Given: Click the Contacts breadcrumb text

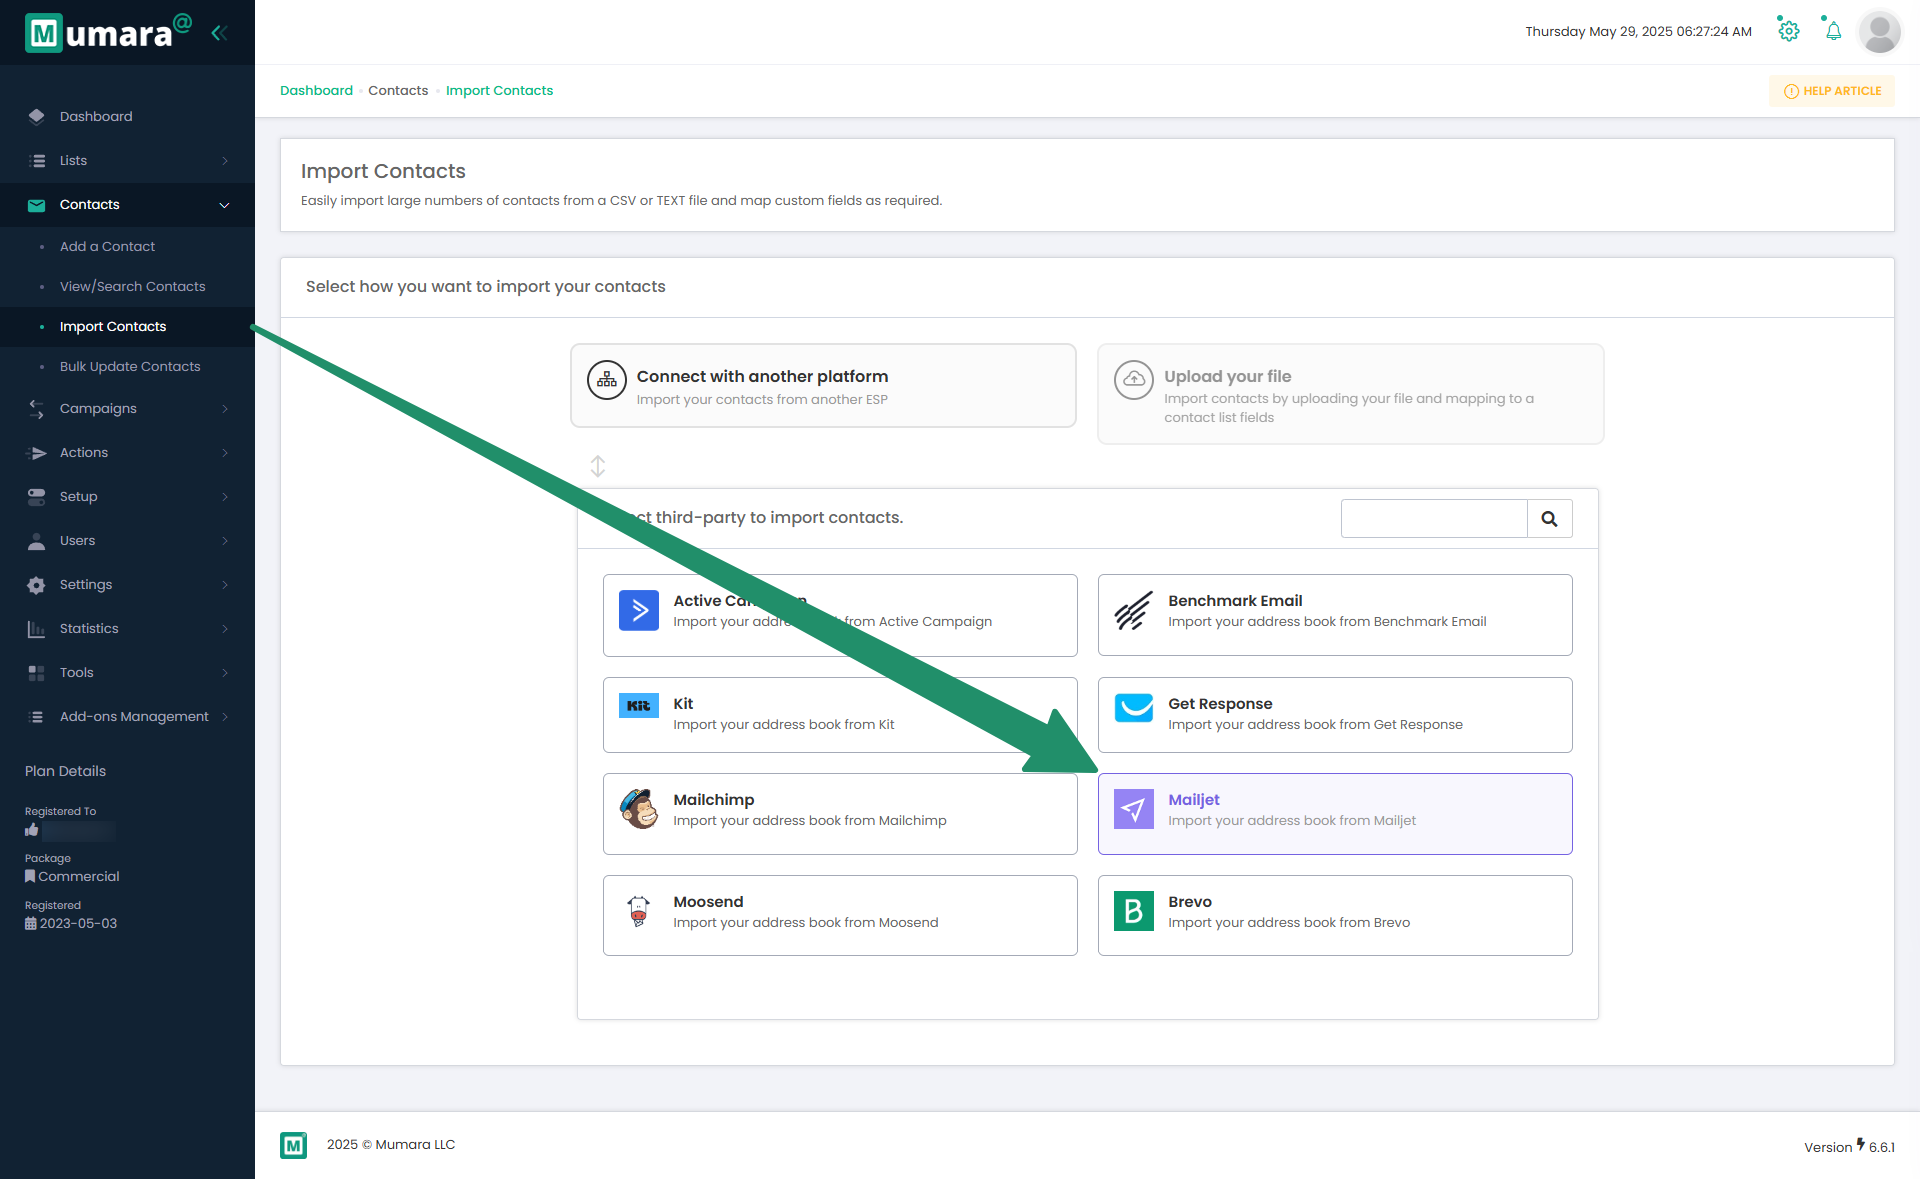Looking at the screenshot, I should tap(398, 90).
